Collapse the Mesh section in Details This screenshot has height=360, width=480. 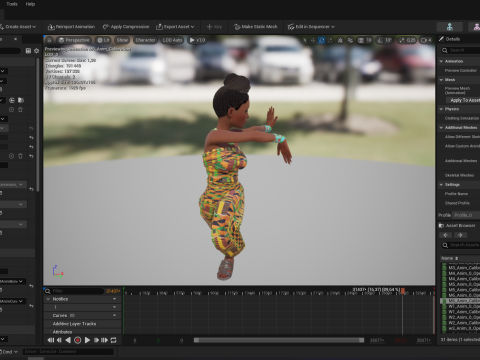point(441,80)
